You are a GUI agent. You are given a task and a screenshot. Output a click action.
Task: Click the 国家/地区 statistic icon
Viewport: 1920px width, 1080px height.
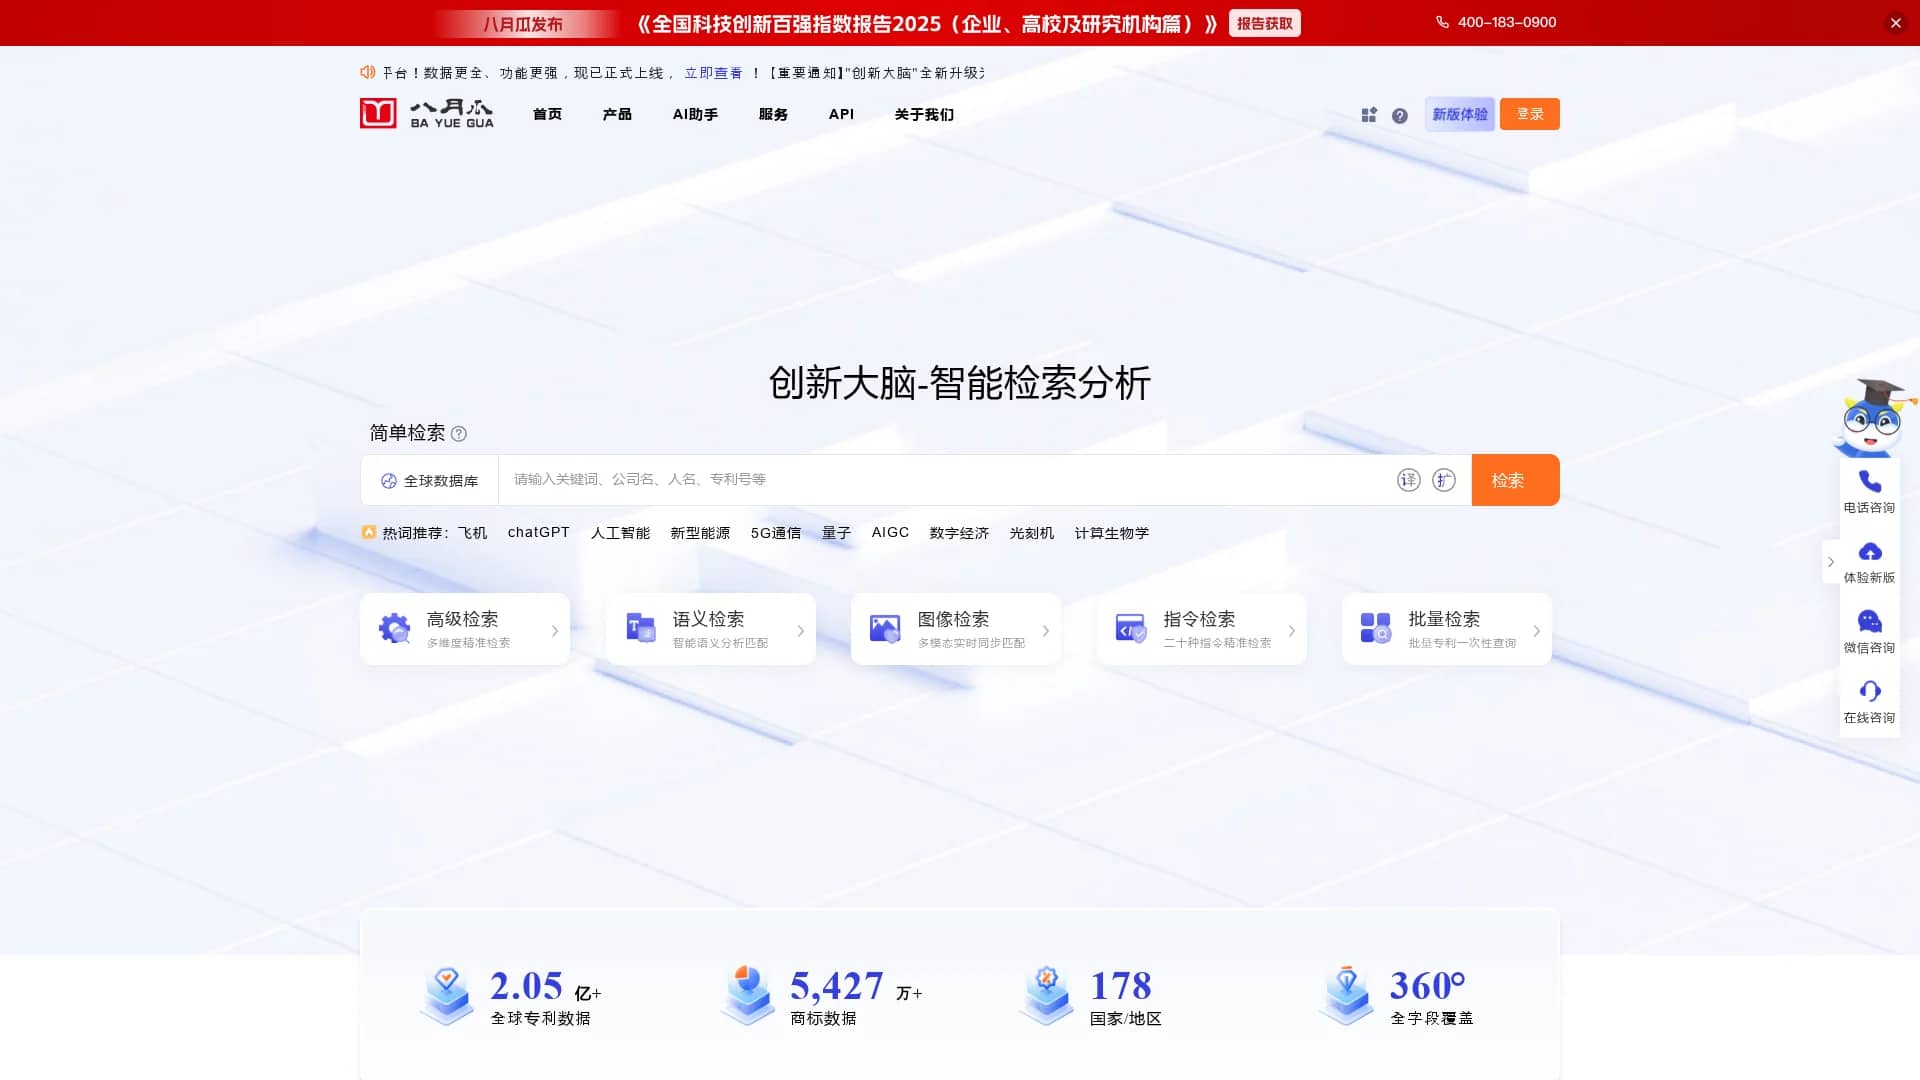pyautogui.click(x=1047, y=996)
